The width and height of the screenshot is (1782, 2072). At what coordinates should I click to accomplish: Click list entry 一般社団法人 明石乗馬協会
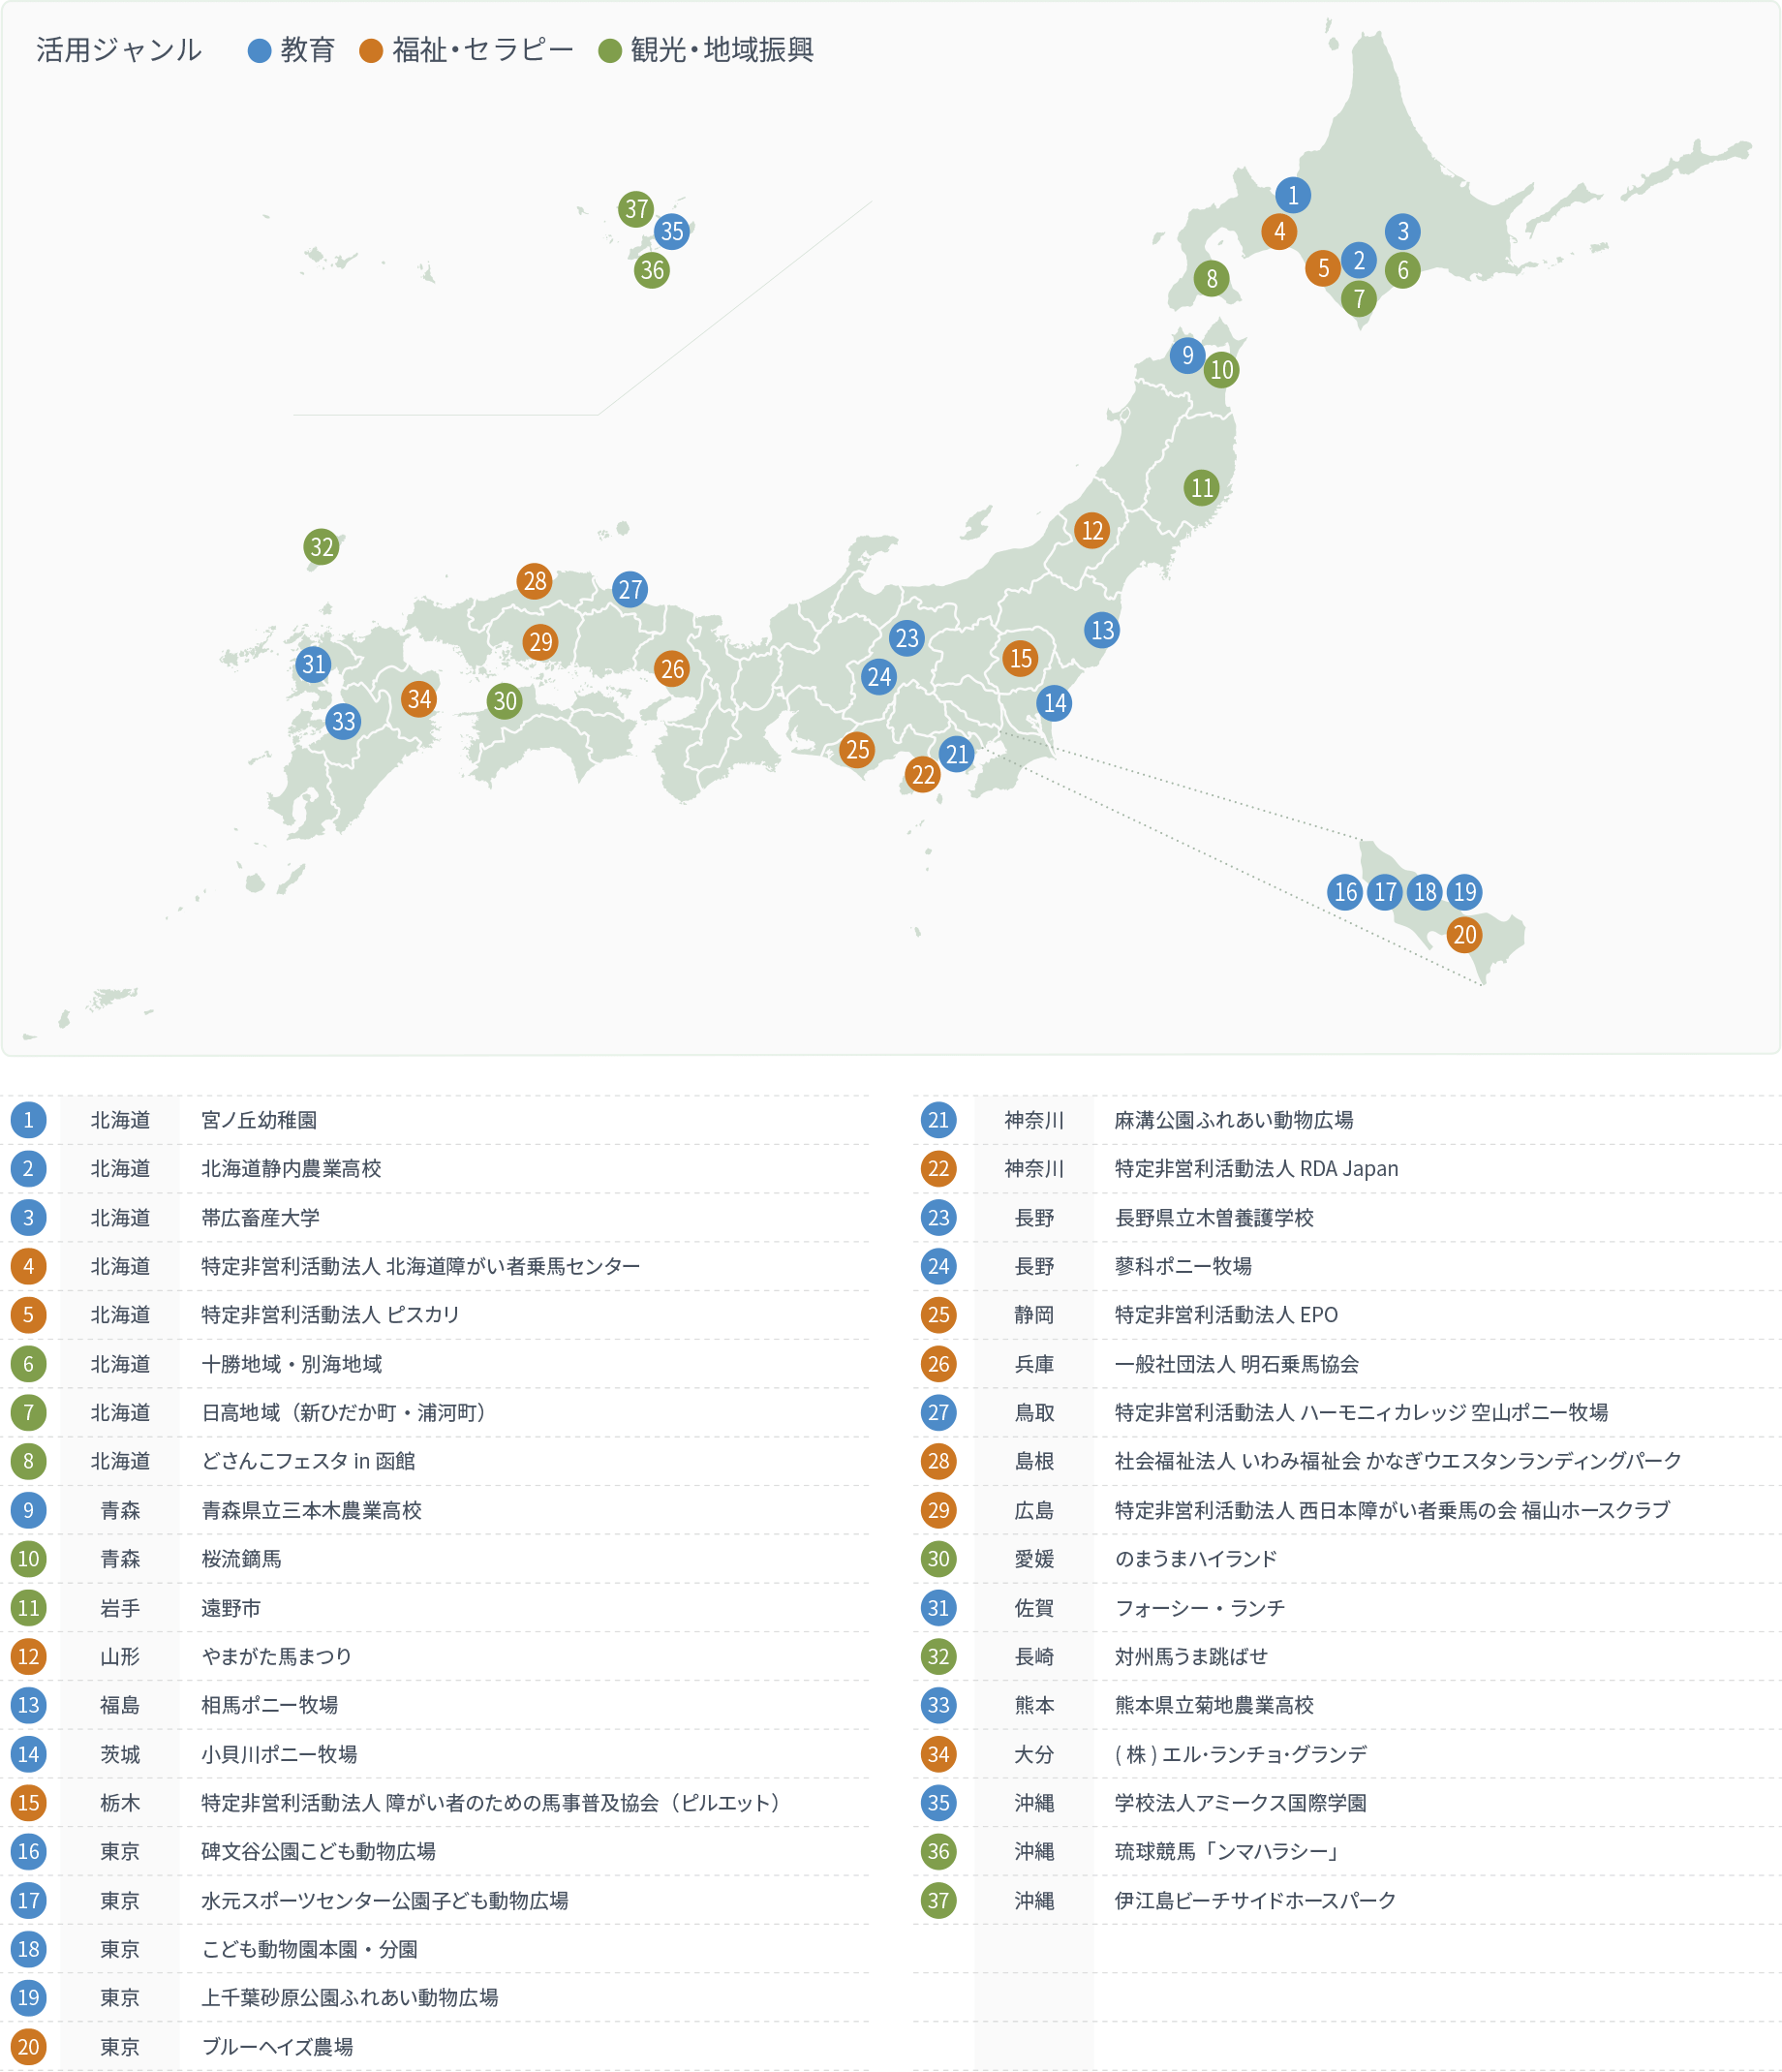tap(1237, 1364)
